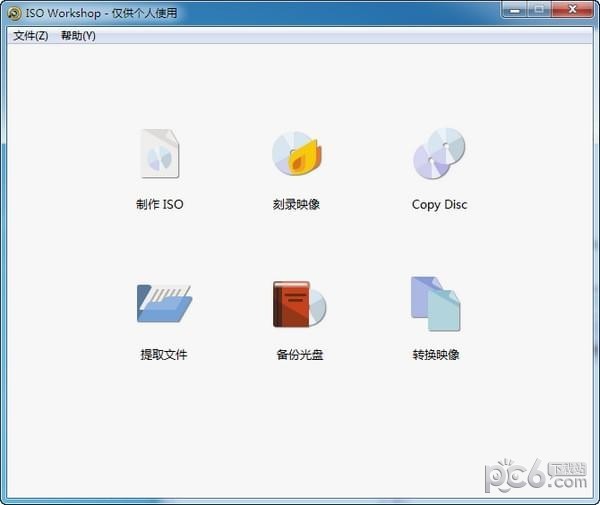Close the ISO Workshop window
Viewport: 600px width, 505px height.
pyautogui.click(x=572, y=10)
